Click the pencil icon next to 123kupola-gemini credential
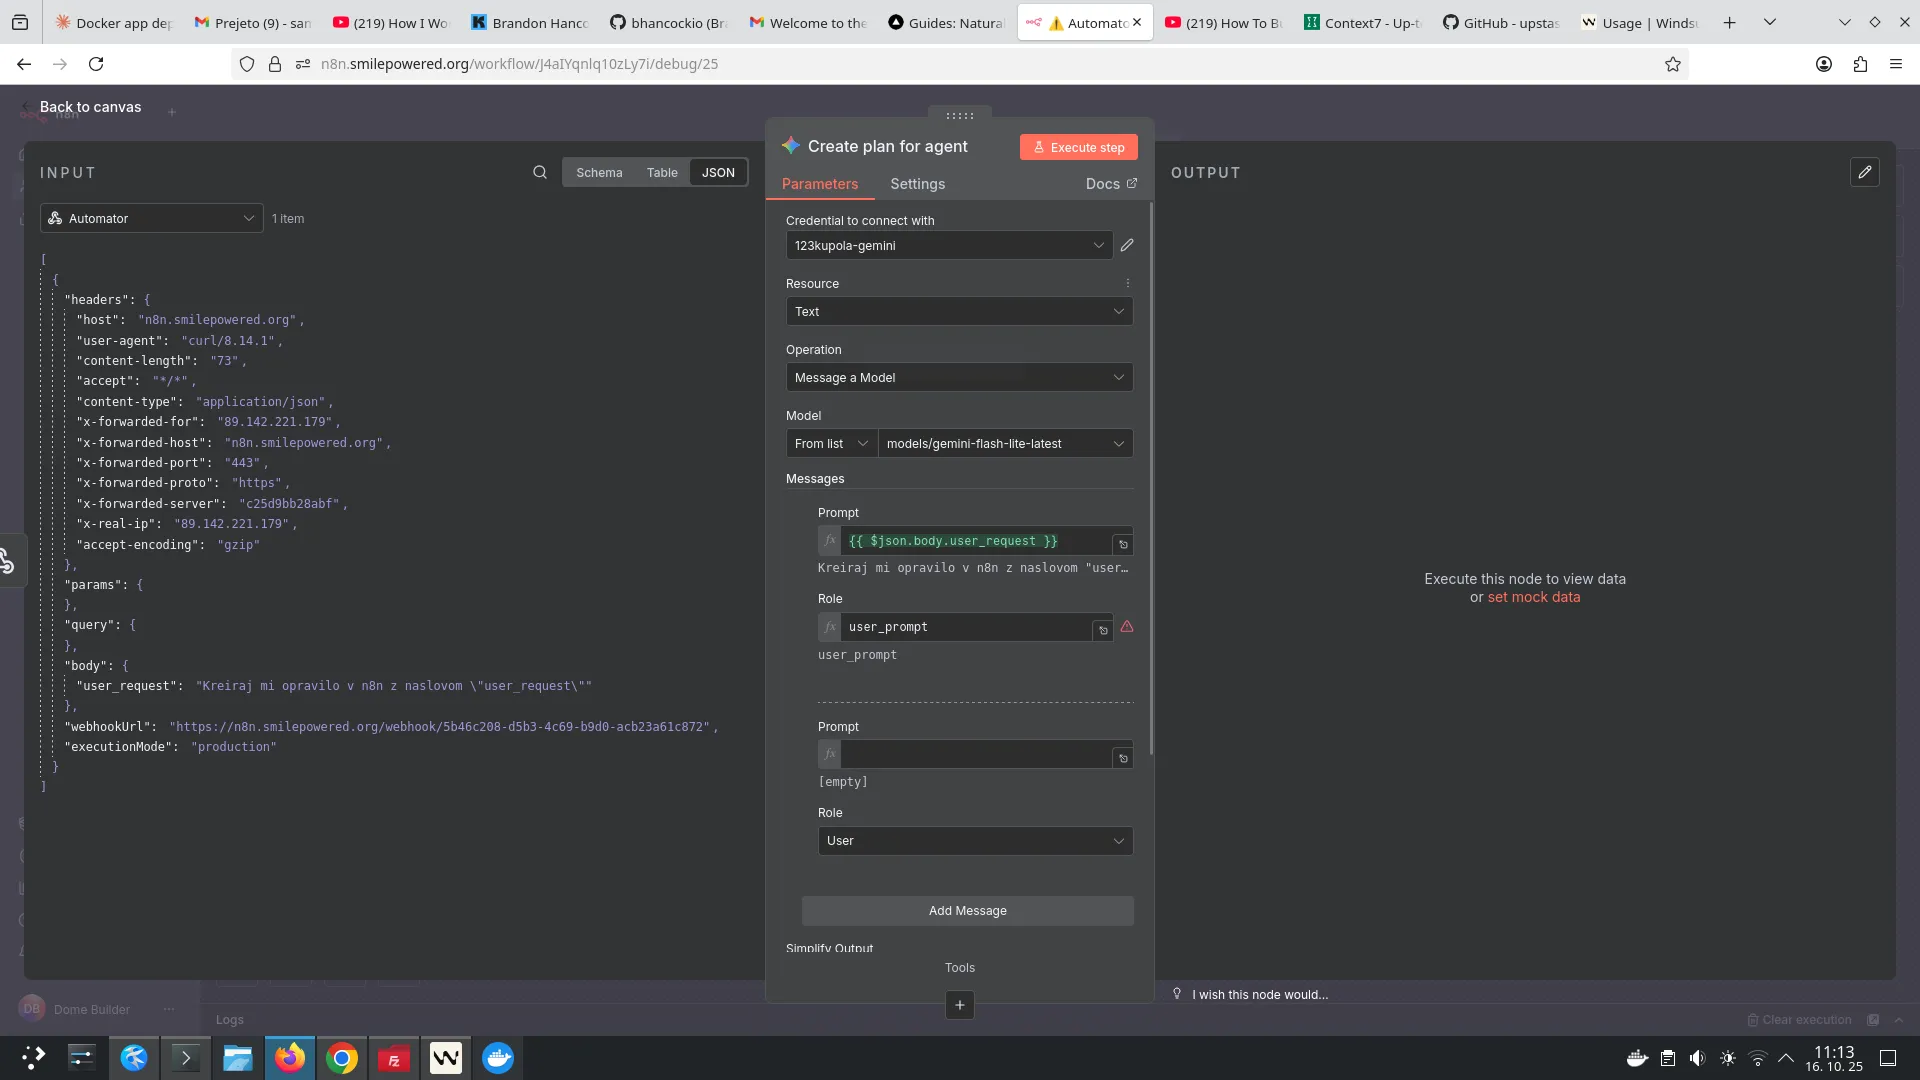Image resolution: width=1920 pixels, height=1080 pixels. pos(1127,245)
